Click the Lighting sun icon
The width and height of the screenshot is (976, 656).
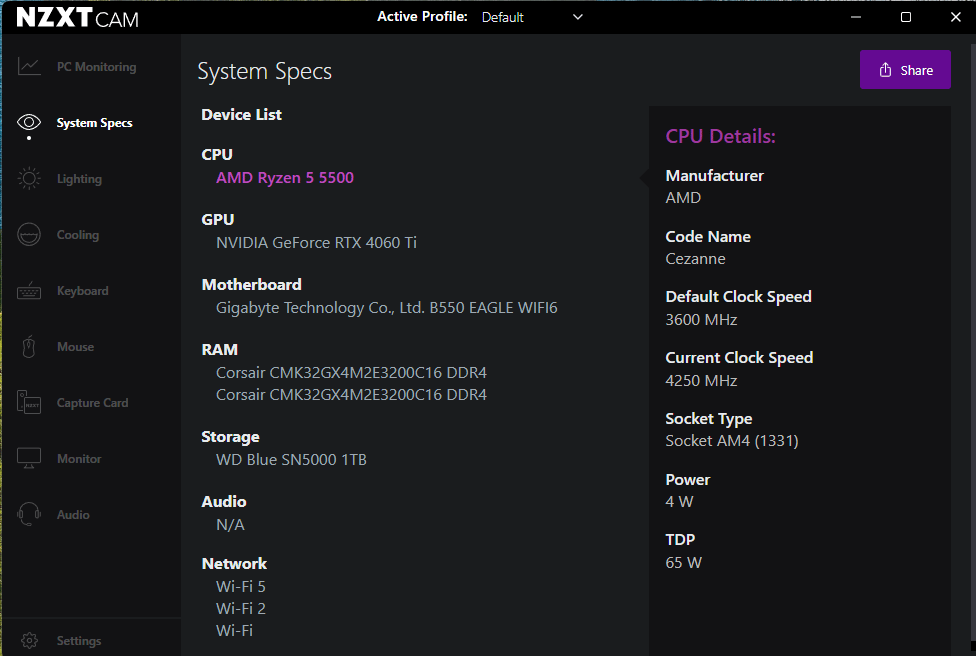coord(29,179)
